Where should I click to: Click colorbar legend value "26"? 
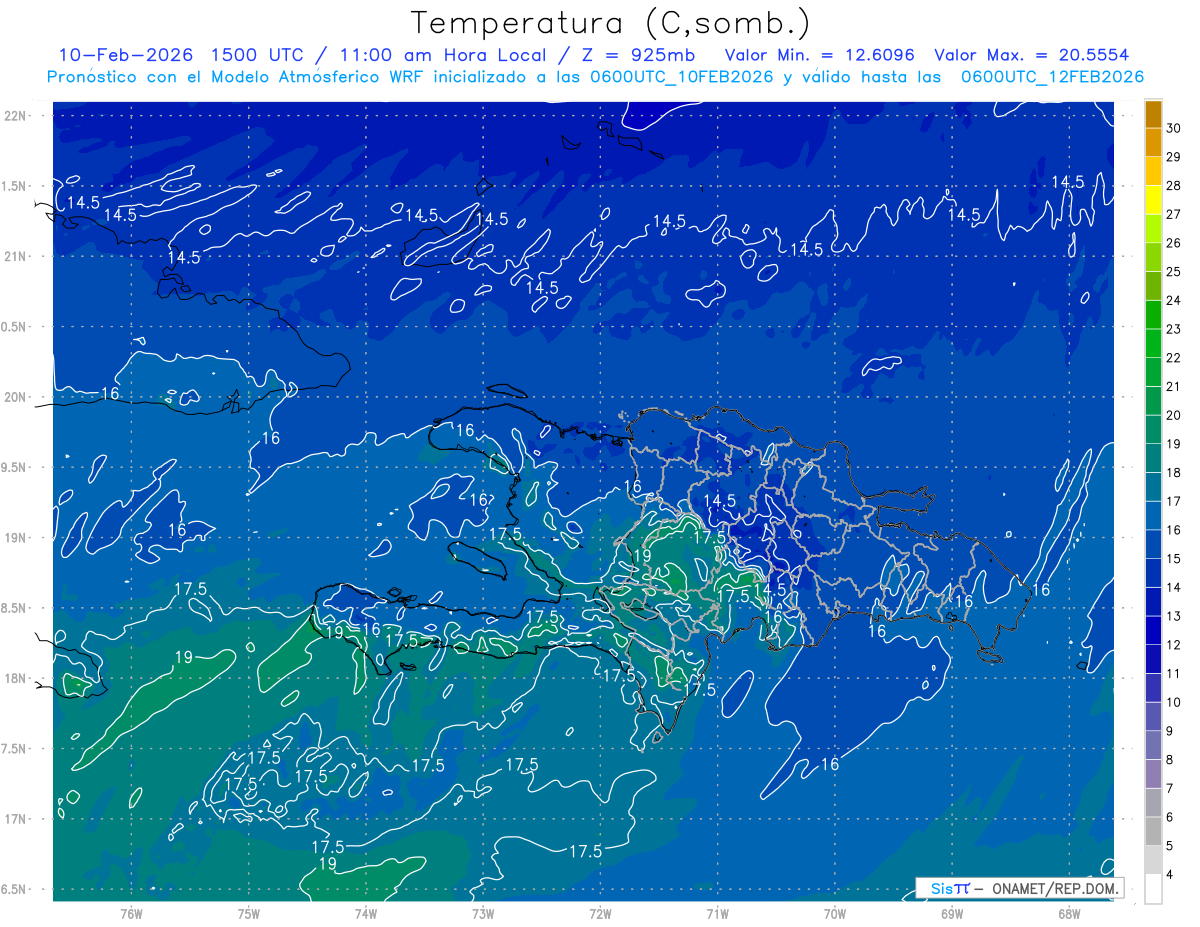(1173, 243)
